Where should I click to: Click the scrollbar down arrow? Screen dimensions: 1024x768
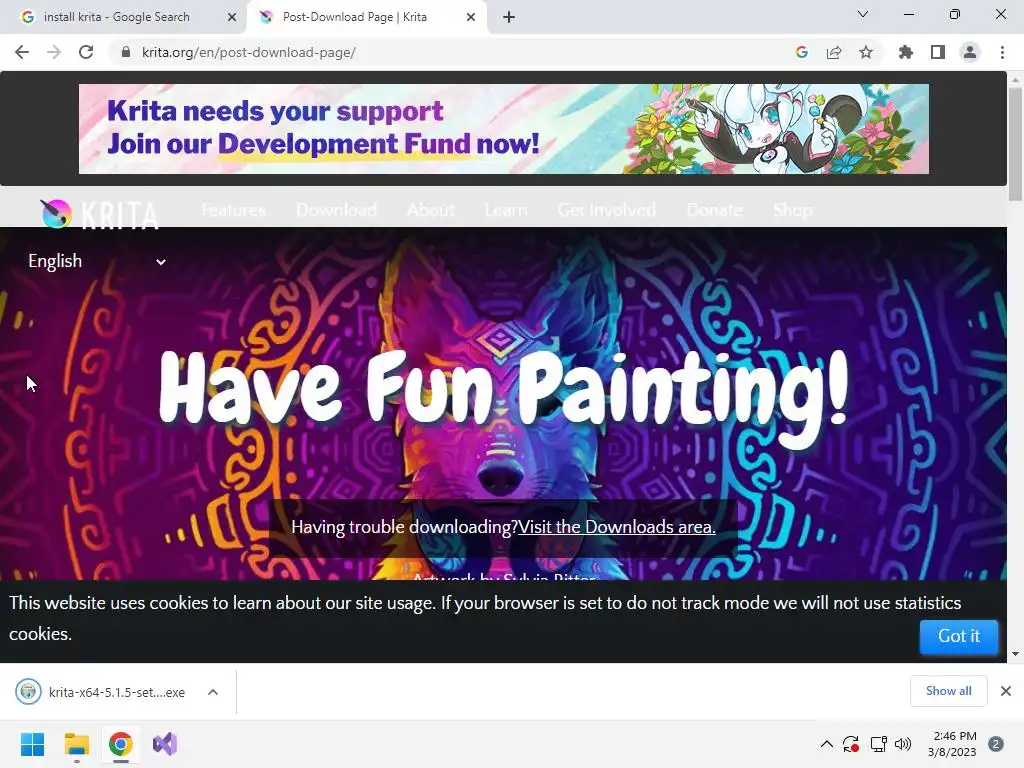tap(1016, 654)
